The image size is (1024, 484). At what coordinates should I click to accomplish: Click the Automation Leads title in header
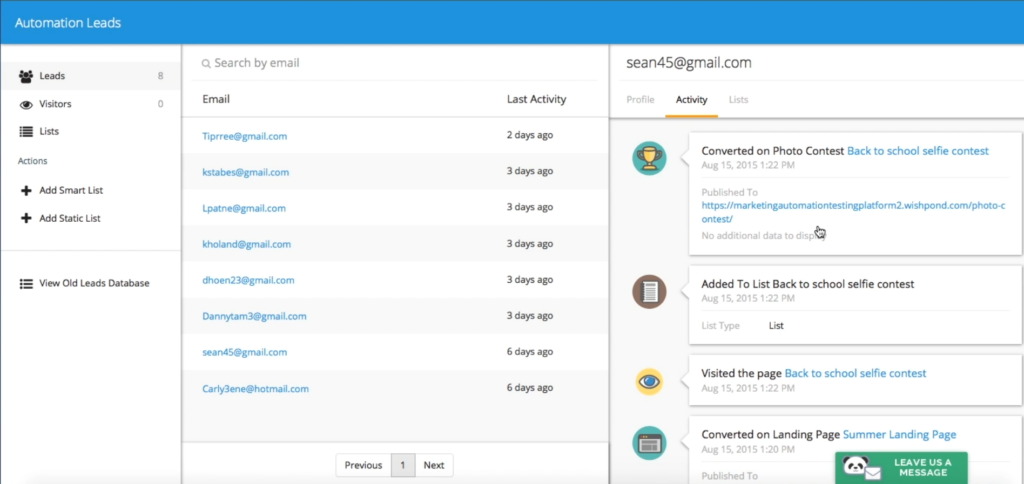tap(68, 23)
